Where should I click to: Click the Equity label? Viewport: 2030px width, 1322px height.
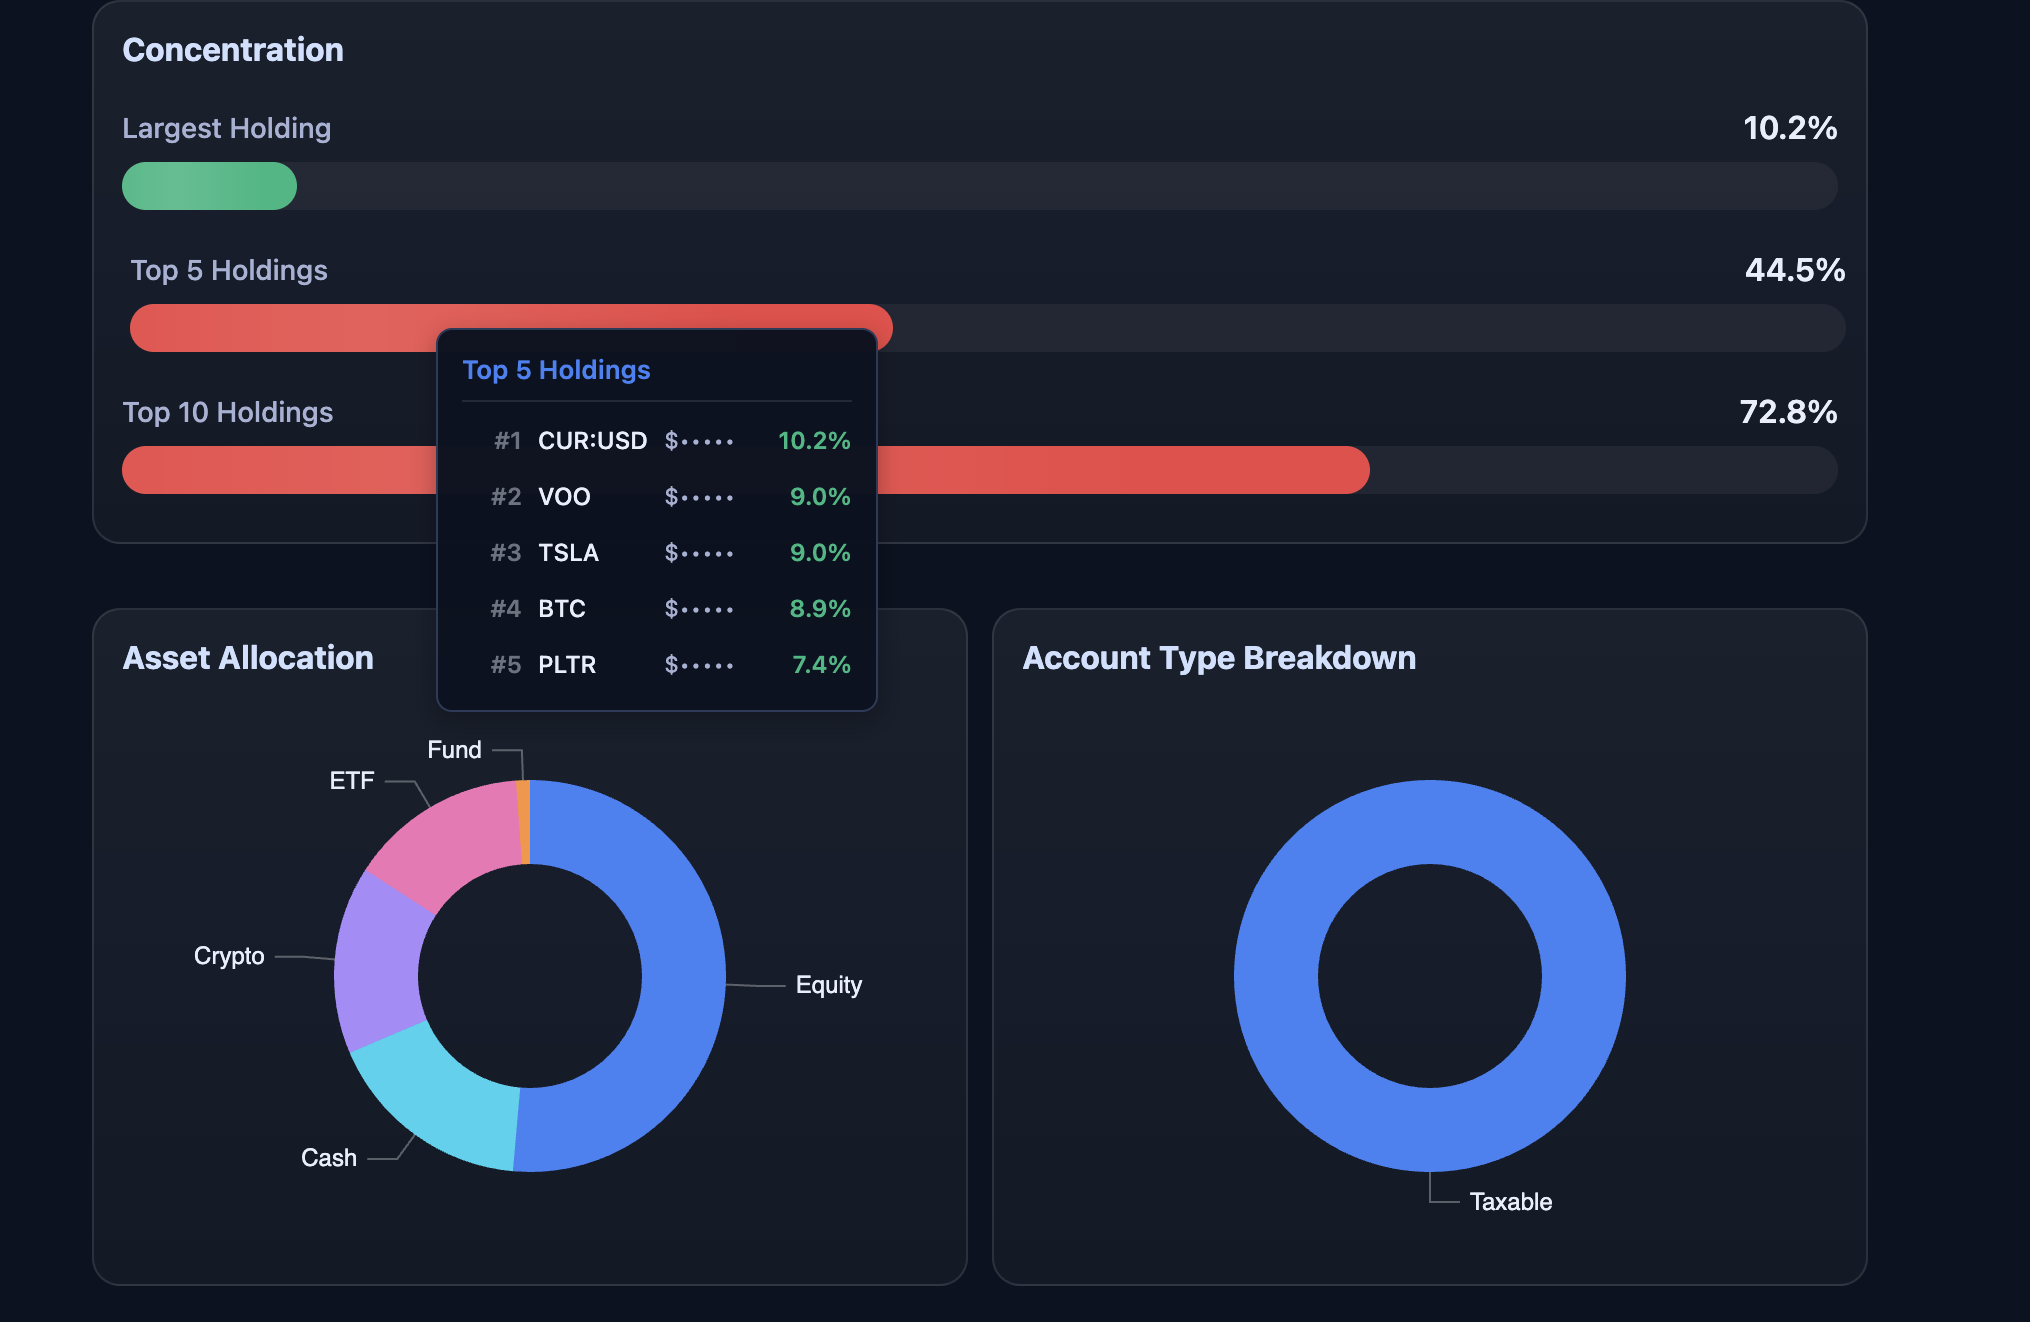click(x=827, y=984)
